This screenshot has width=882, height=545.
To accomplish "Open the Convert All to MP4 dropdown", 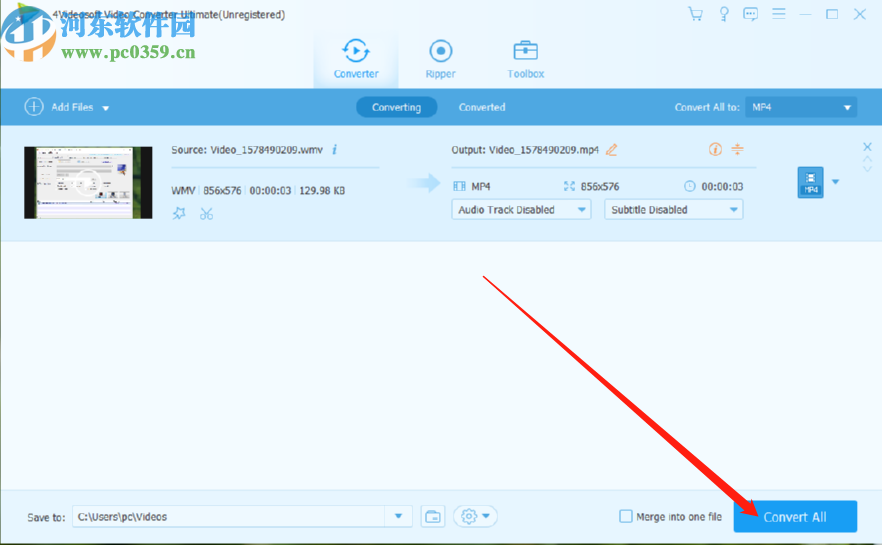I will [x=801, y=107].
